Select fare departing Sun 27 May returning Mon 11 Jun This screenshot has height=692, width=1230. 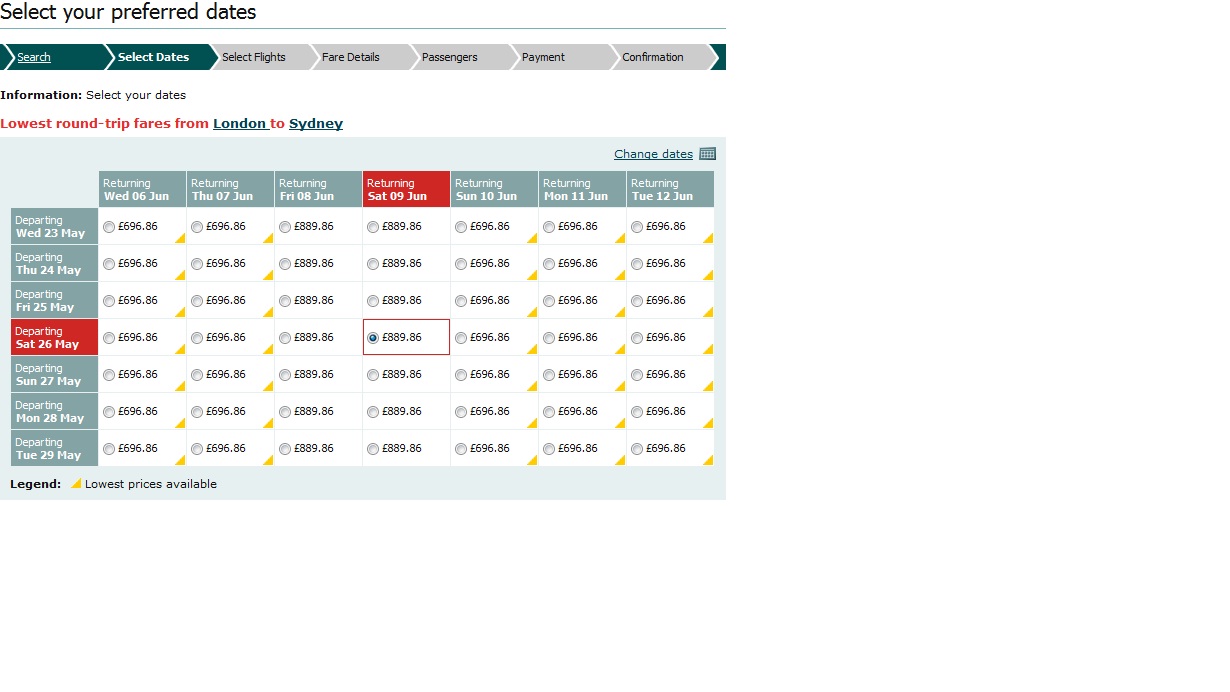(x=549, y=375)
